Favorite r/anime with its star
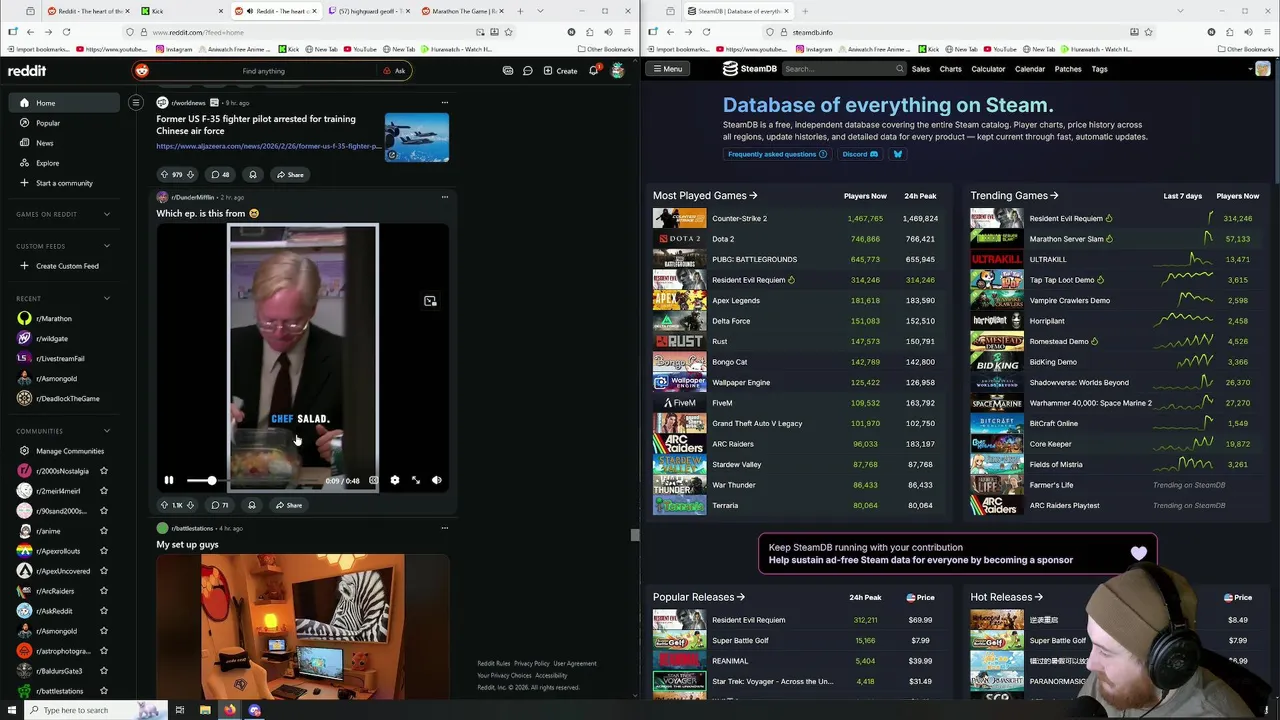This screenshot has height=720, width=1280. [x=103, y=531]
